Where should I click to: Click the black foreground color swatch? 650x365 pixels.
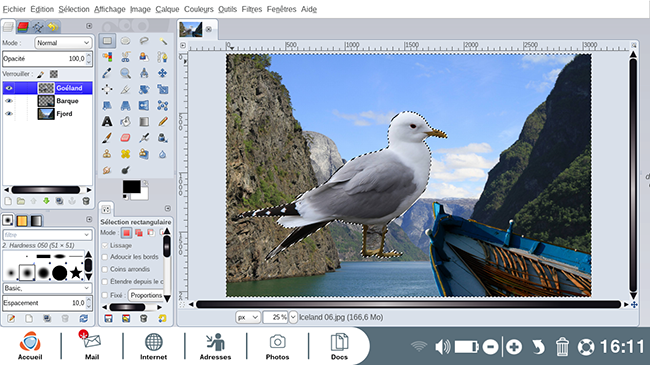131,187
